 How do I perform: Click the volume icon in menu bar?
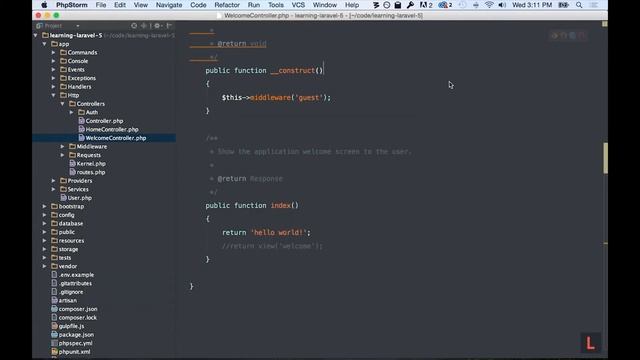pos(502,5)
